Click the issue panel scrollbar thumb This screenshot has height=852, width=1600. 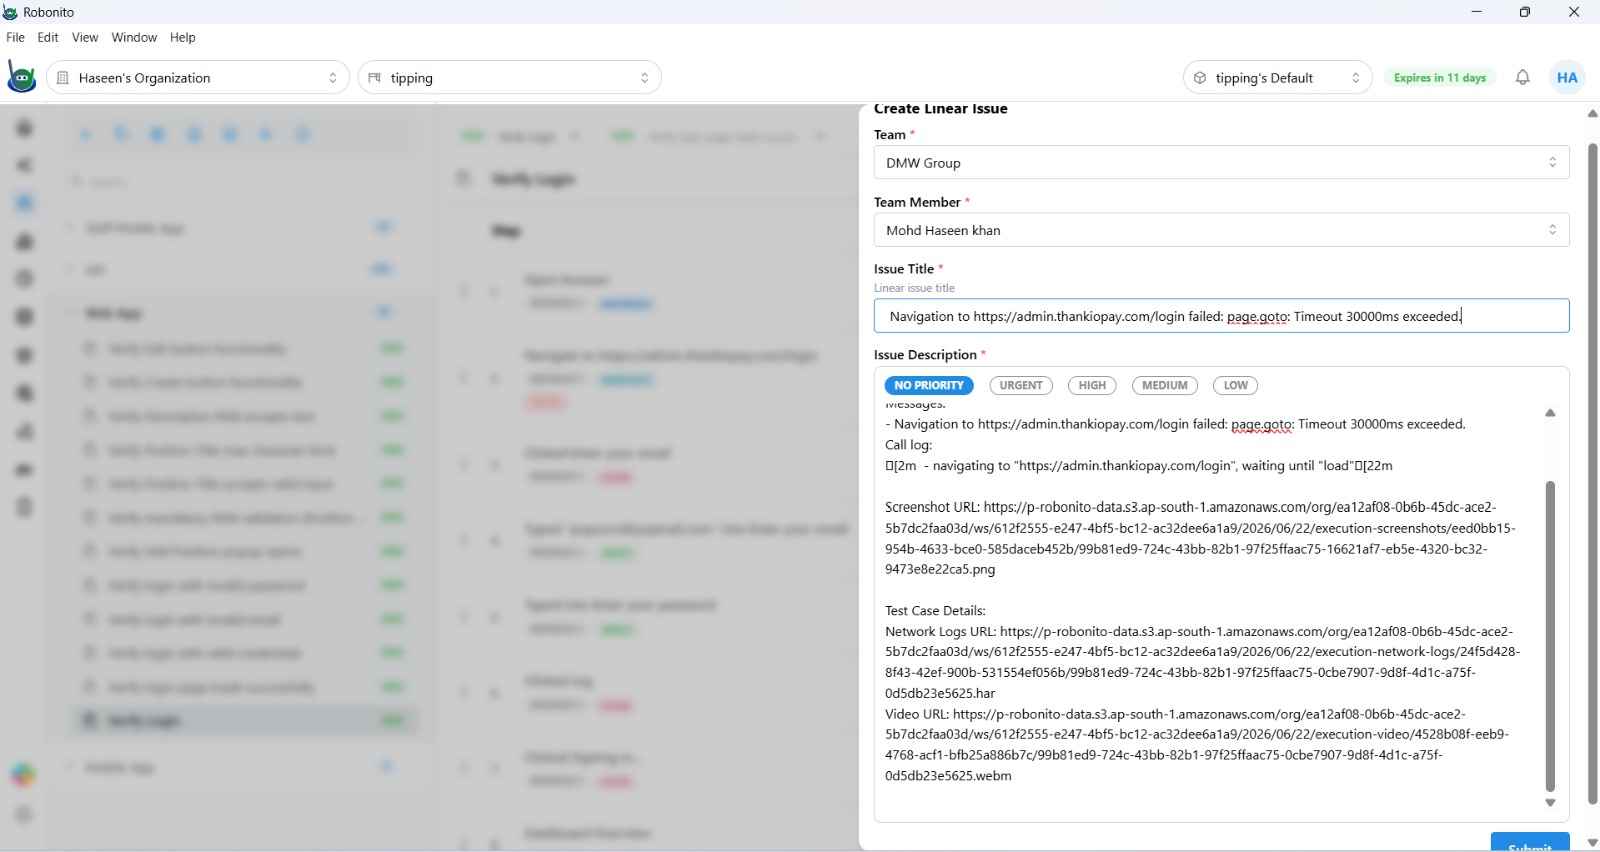pyautogui.click(x=1592, y=473)
